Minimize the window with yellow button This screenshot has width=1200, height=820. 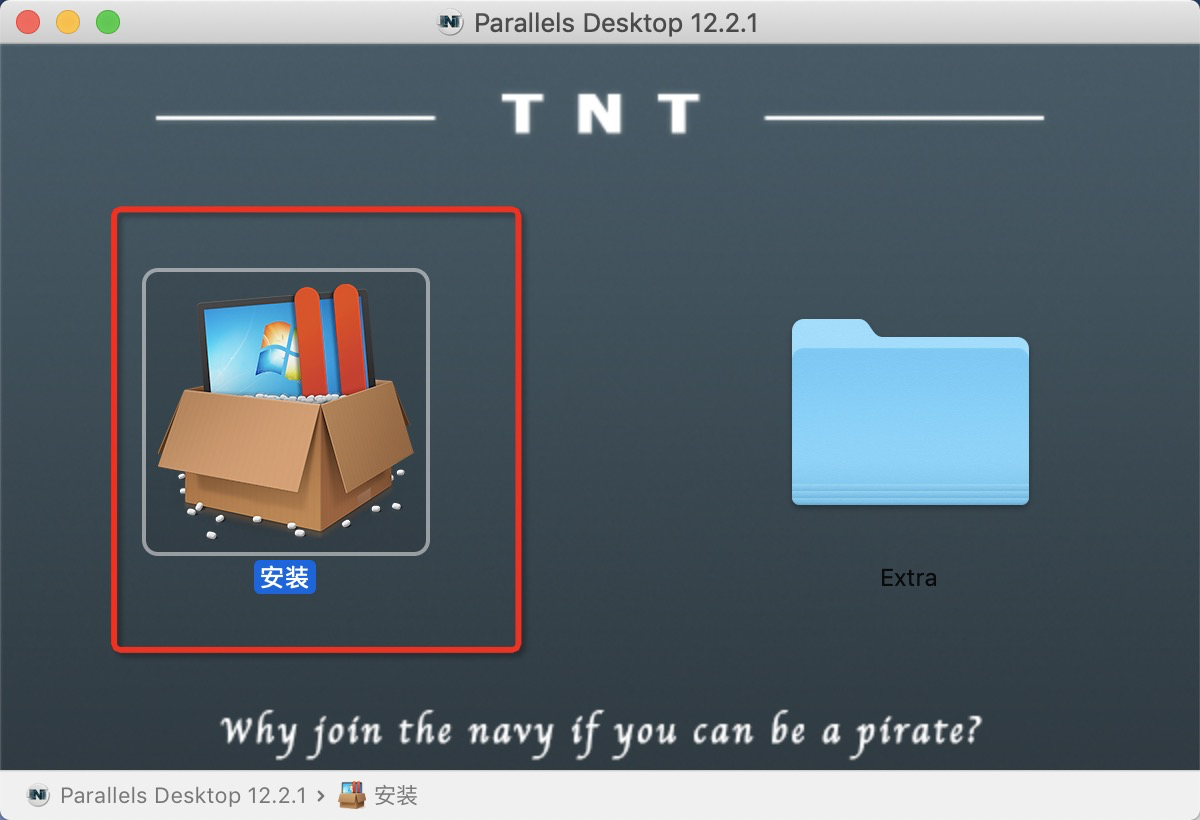pos(68,22)
